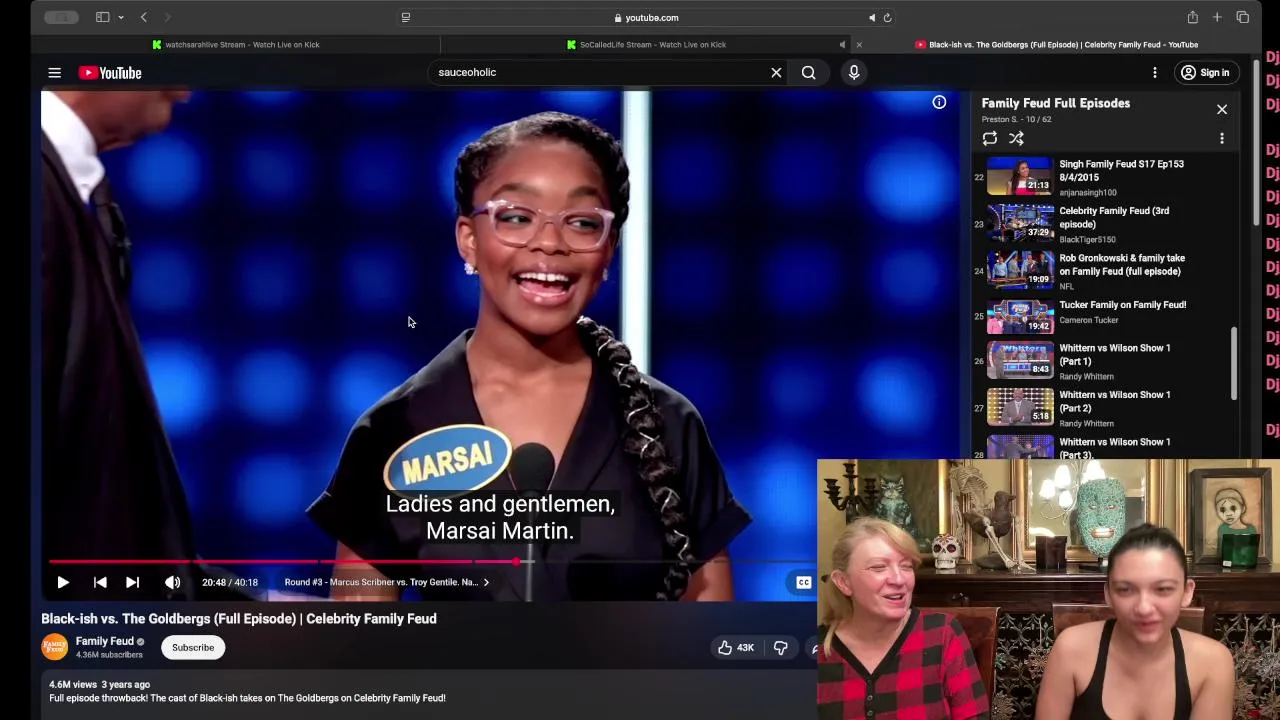Start voice search with the microphone icon
The width and height of the screenshot is (1280, 720).
pyautogui.click(x=854, y=72)
